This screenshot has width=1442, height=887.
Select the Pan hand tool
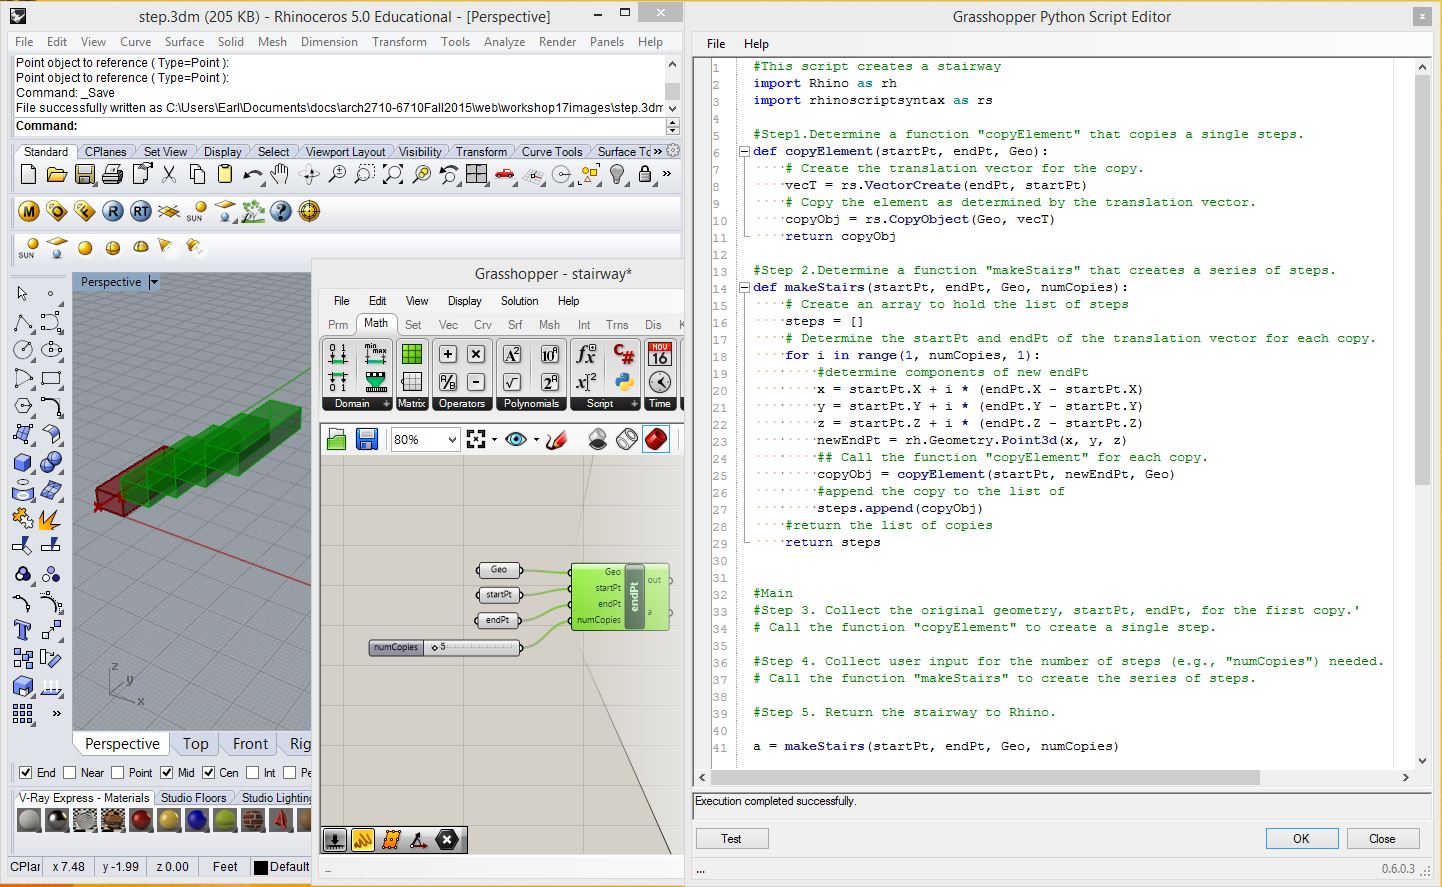point(280,175)
